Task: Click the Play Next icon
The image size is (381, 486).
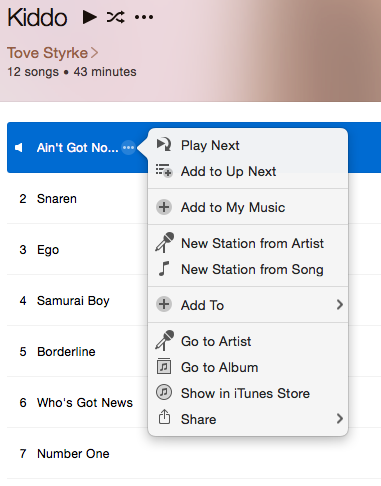Action: tap(164, 145)
